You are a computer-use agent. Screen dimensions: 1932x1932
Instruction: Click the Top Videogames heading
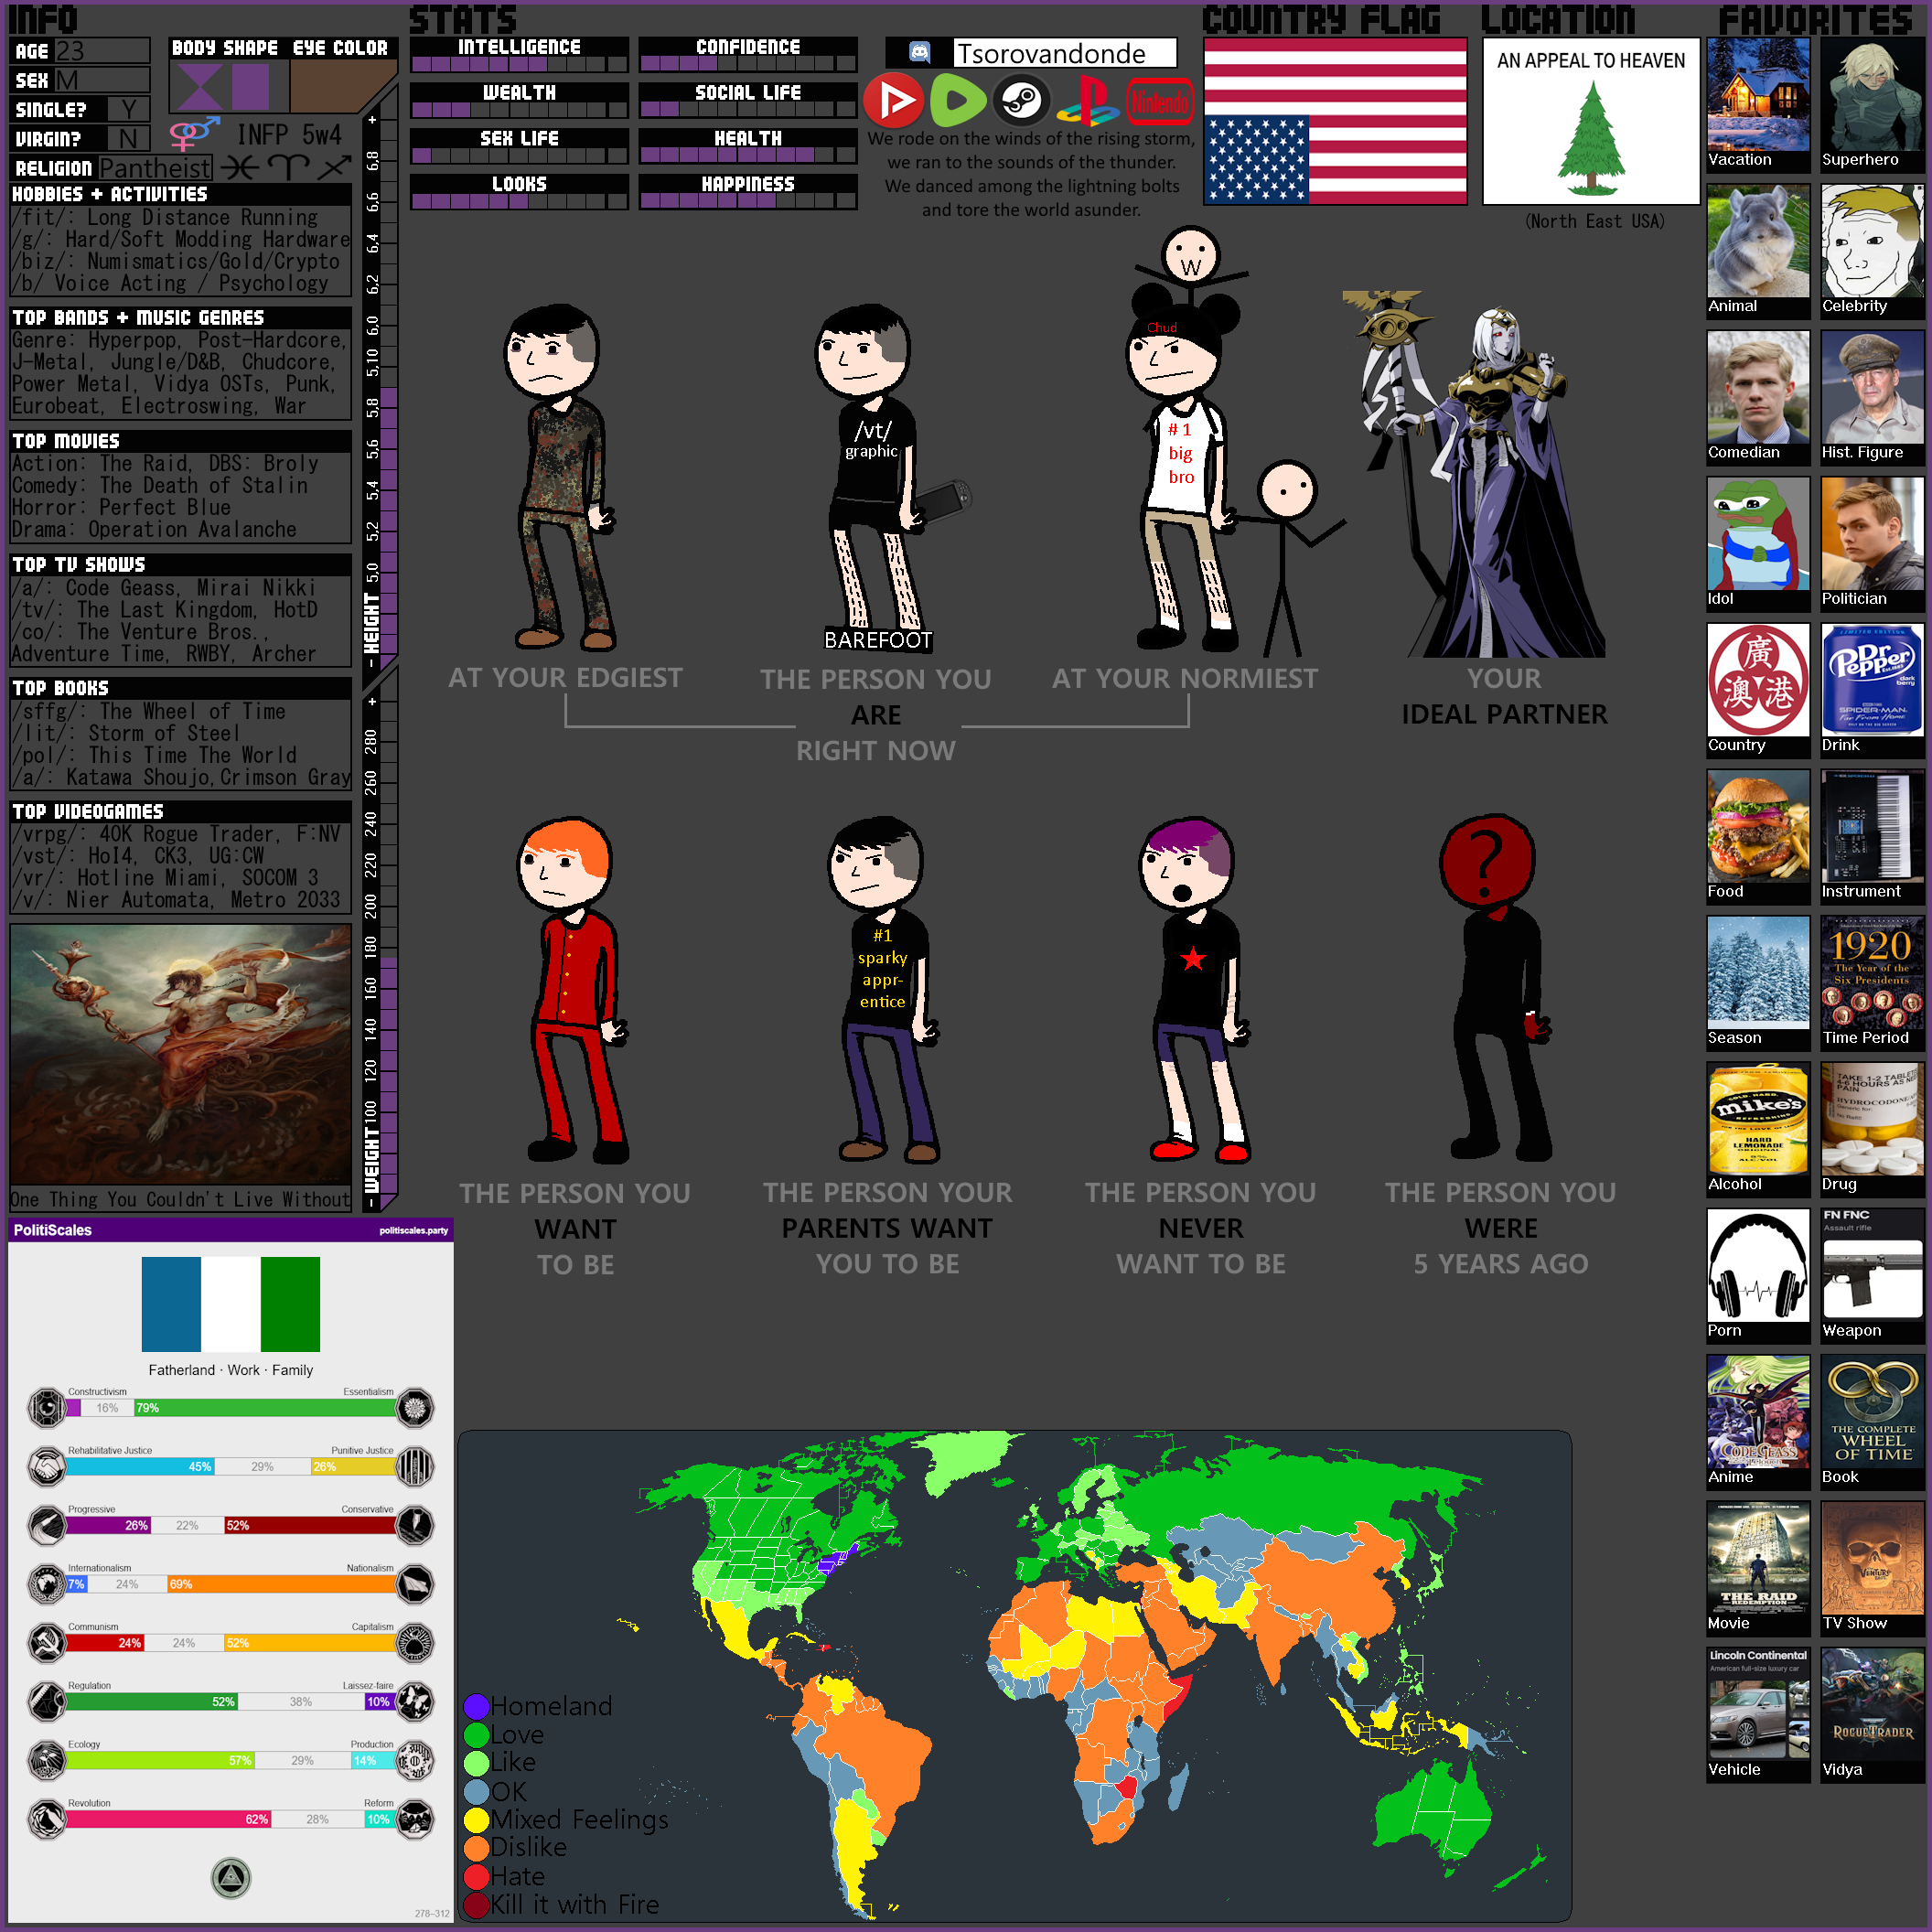click(88, 812)
